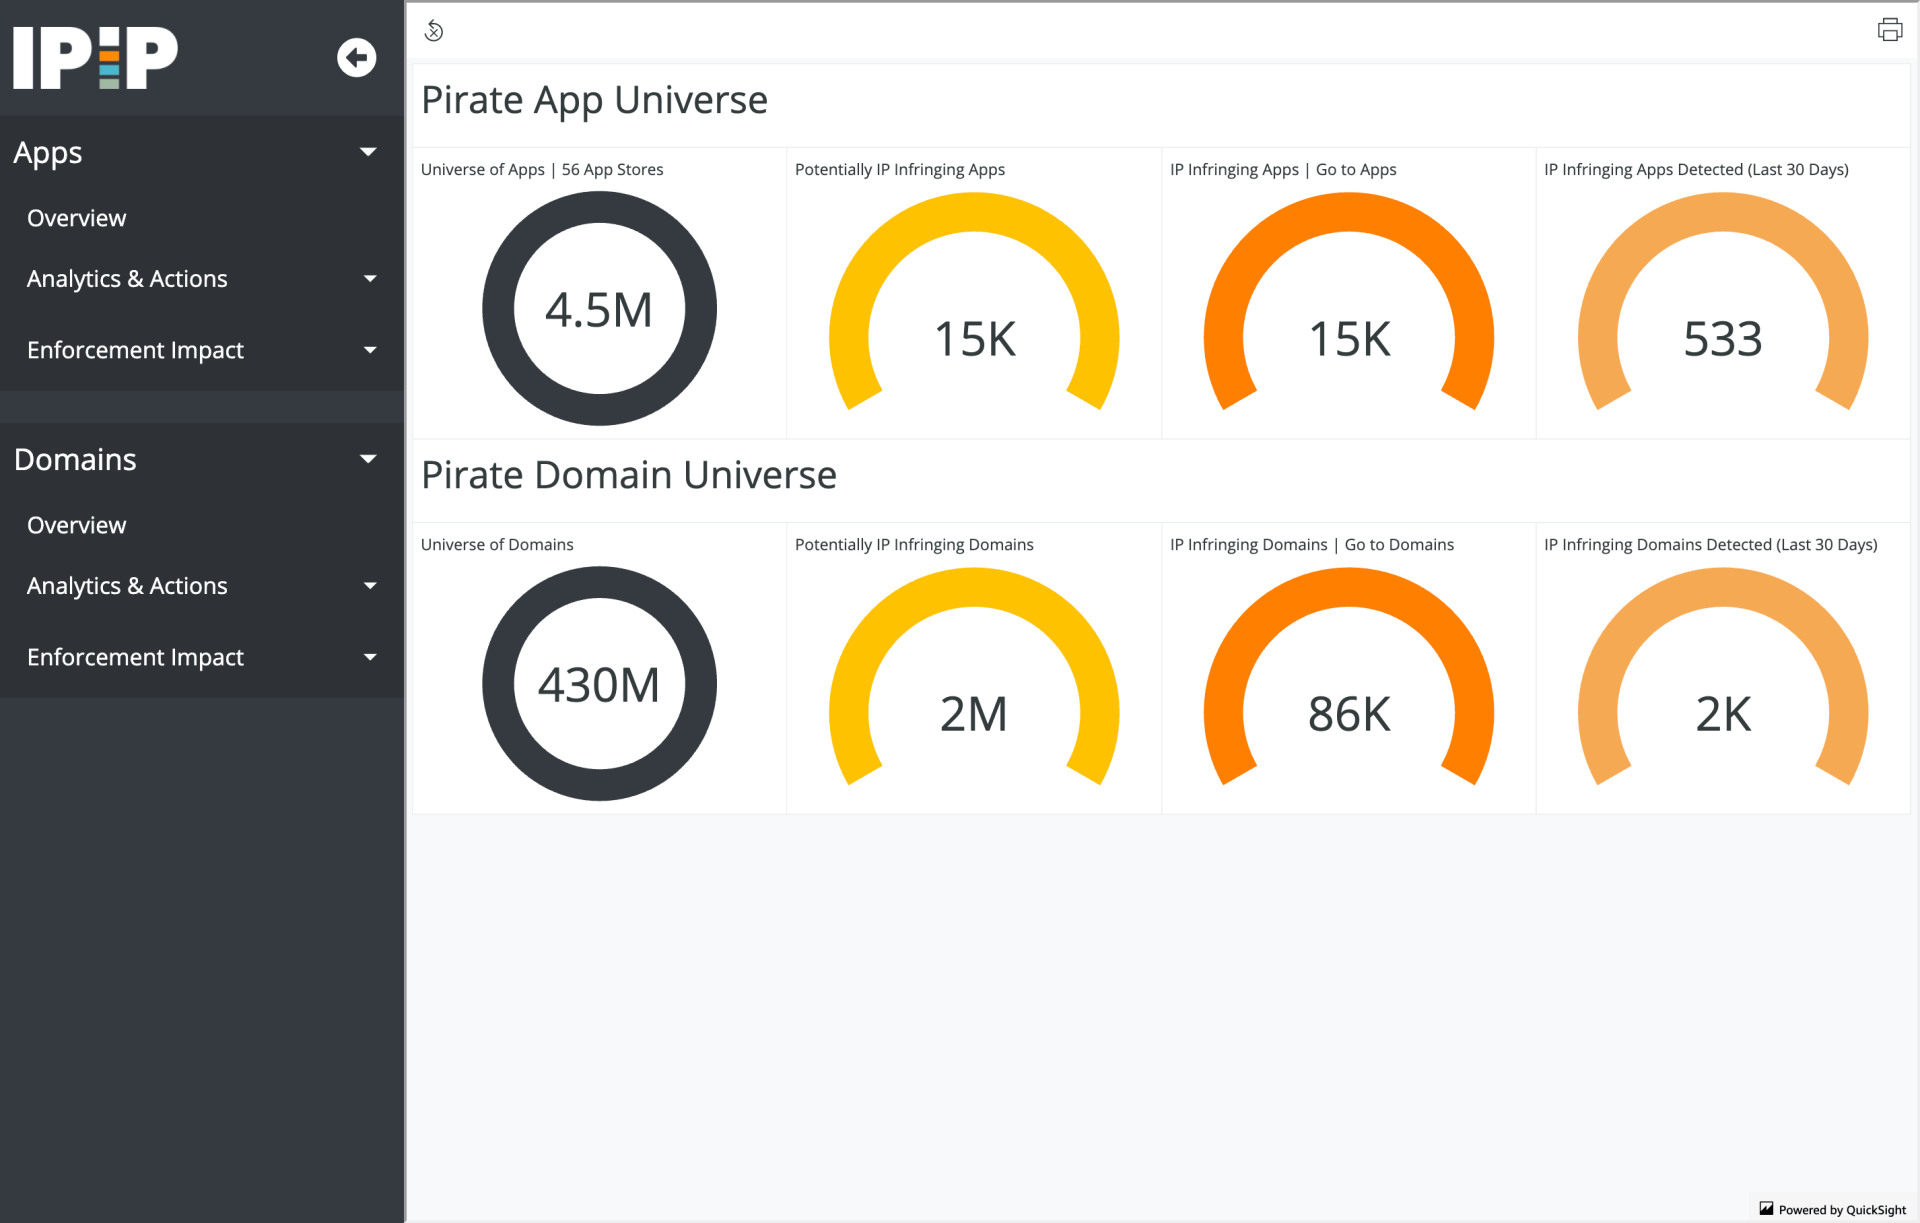Click the 4.5M Universe of Apps donut
Screen dimensions: 1920x1223
(599, 309)
